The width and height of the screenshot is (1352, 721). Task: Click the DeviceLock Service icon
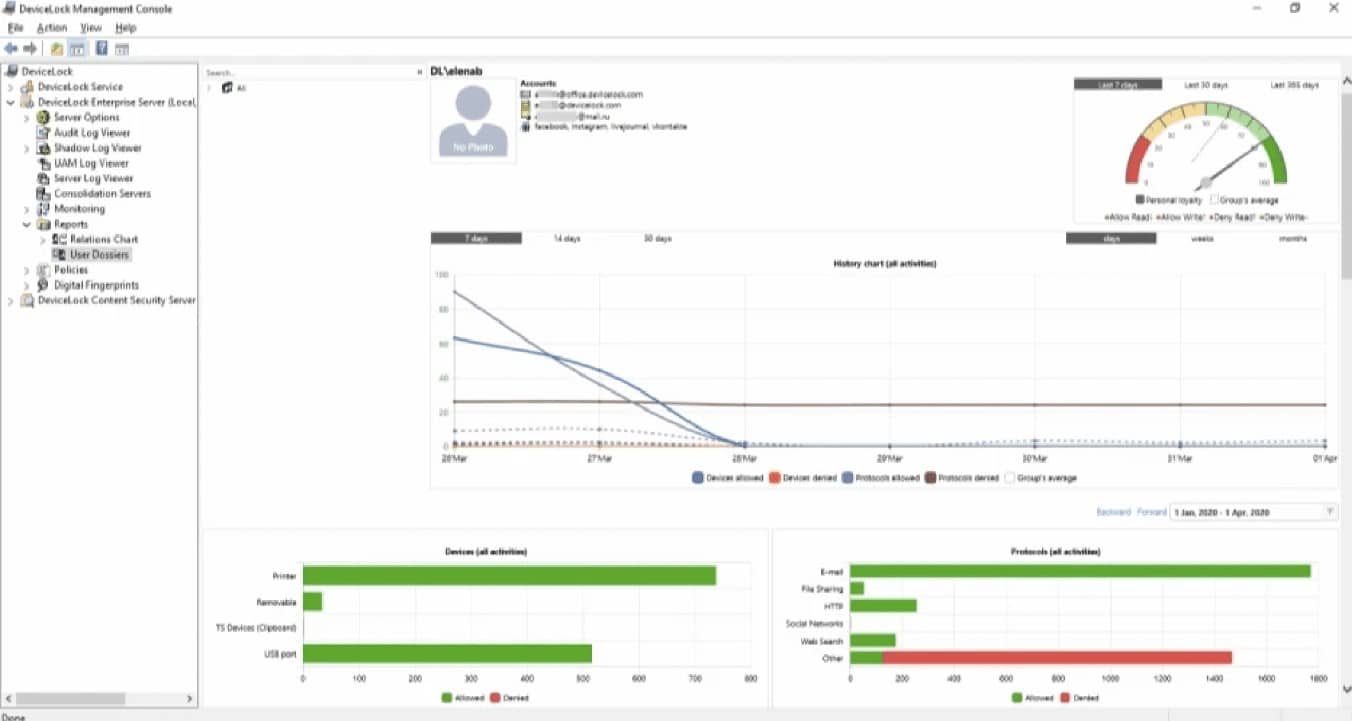[28, 87]
